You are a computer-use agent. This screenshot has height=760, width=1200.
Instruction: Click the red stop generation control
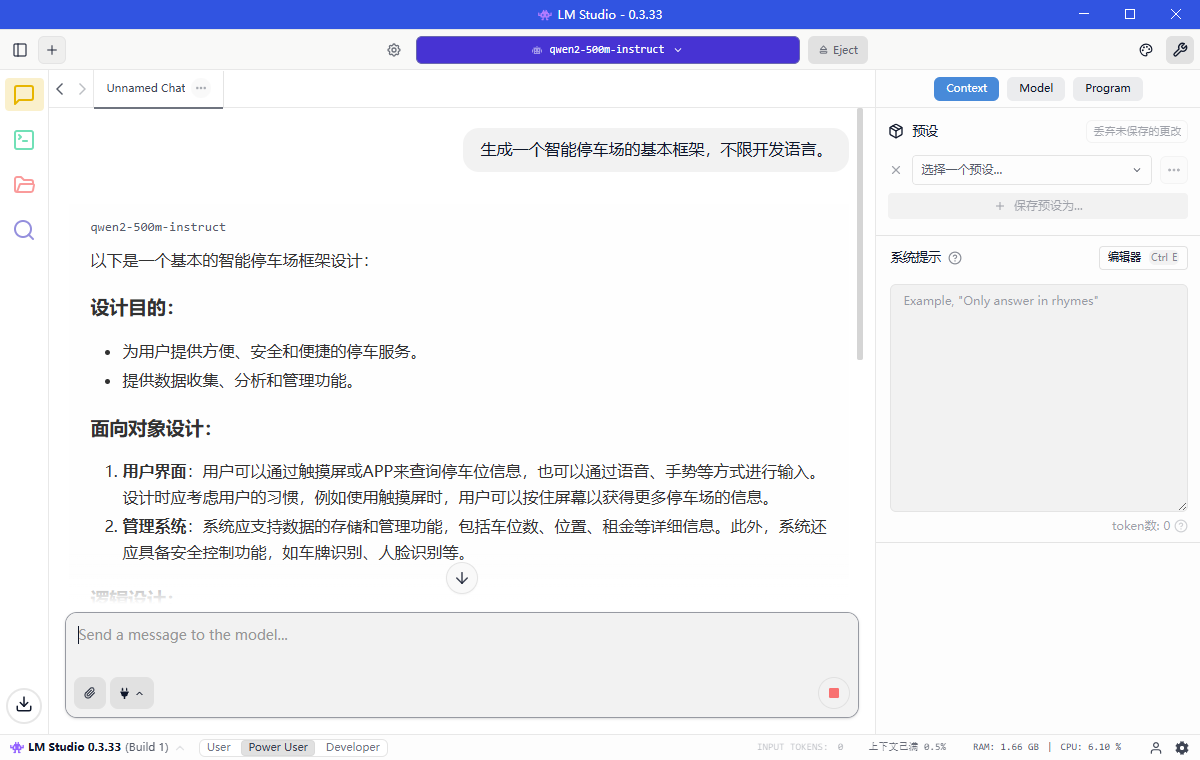(x=834, y=693)
